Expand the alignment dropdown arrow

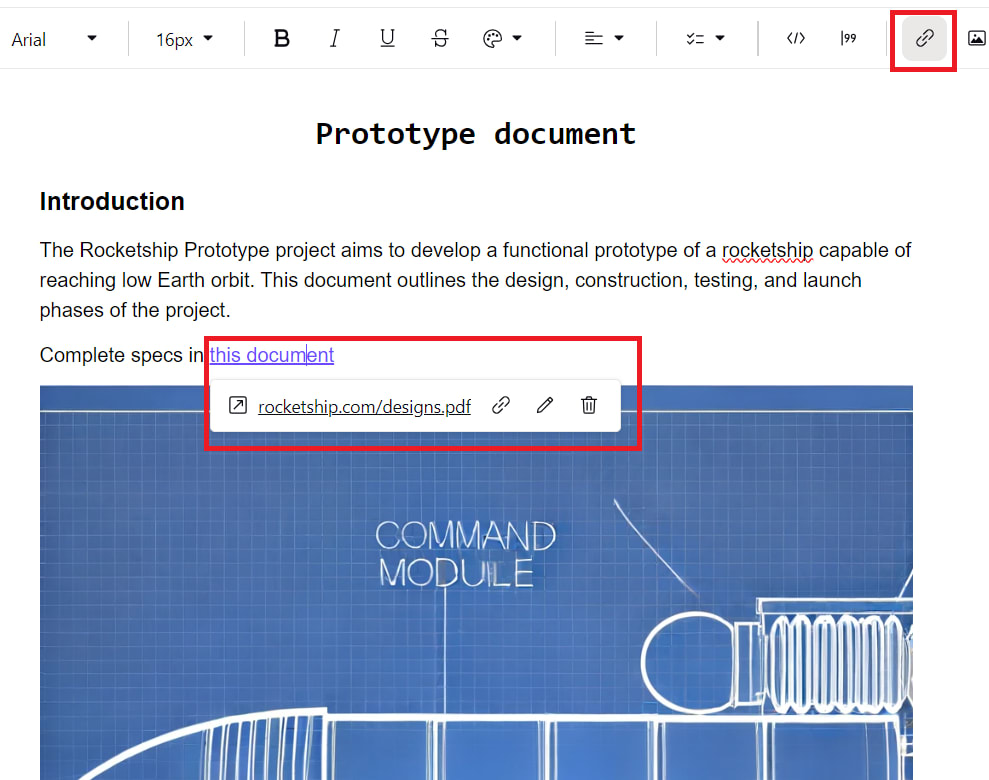[x=619, y=38]
